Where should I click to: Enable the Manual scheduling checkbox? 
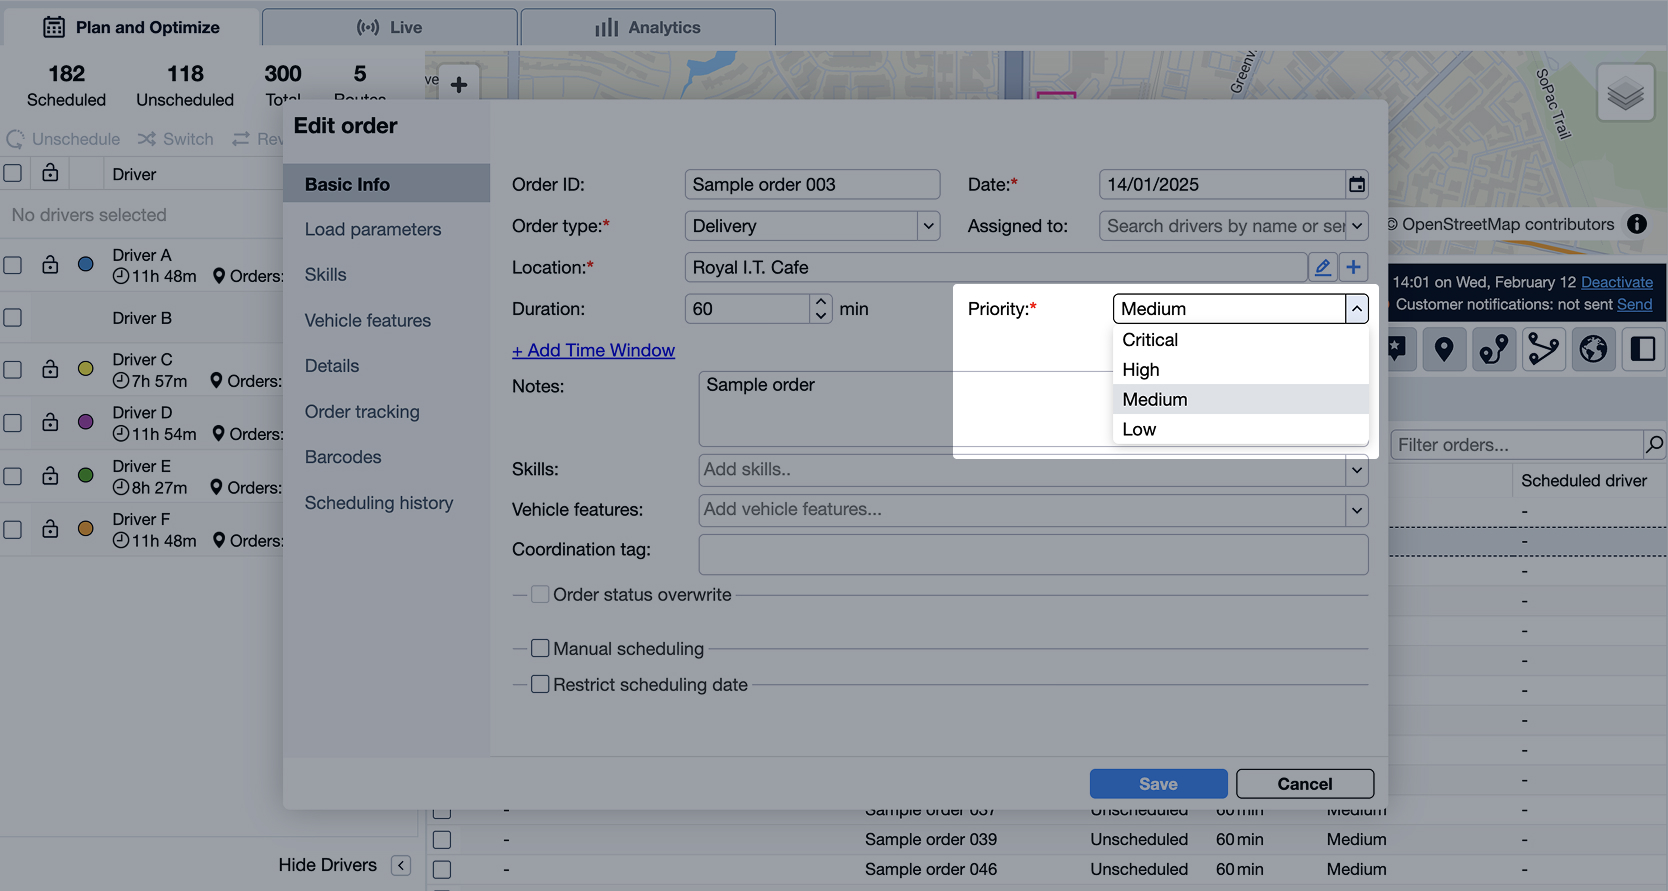[x=540, y=649]
